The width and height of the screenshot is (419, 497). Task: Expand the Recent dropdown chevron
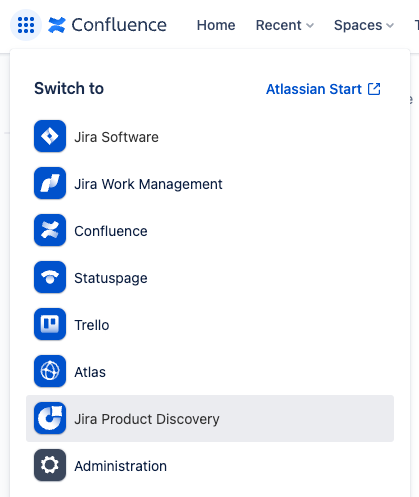310,26
